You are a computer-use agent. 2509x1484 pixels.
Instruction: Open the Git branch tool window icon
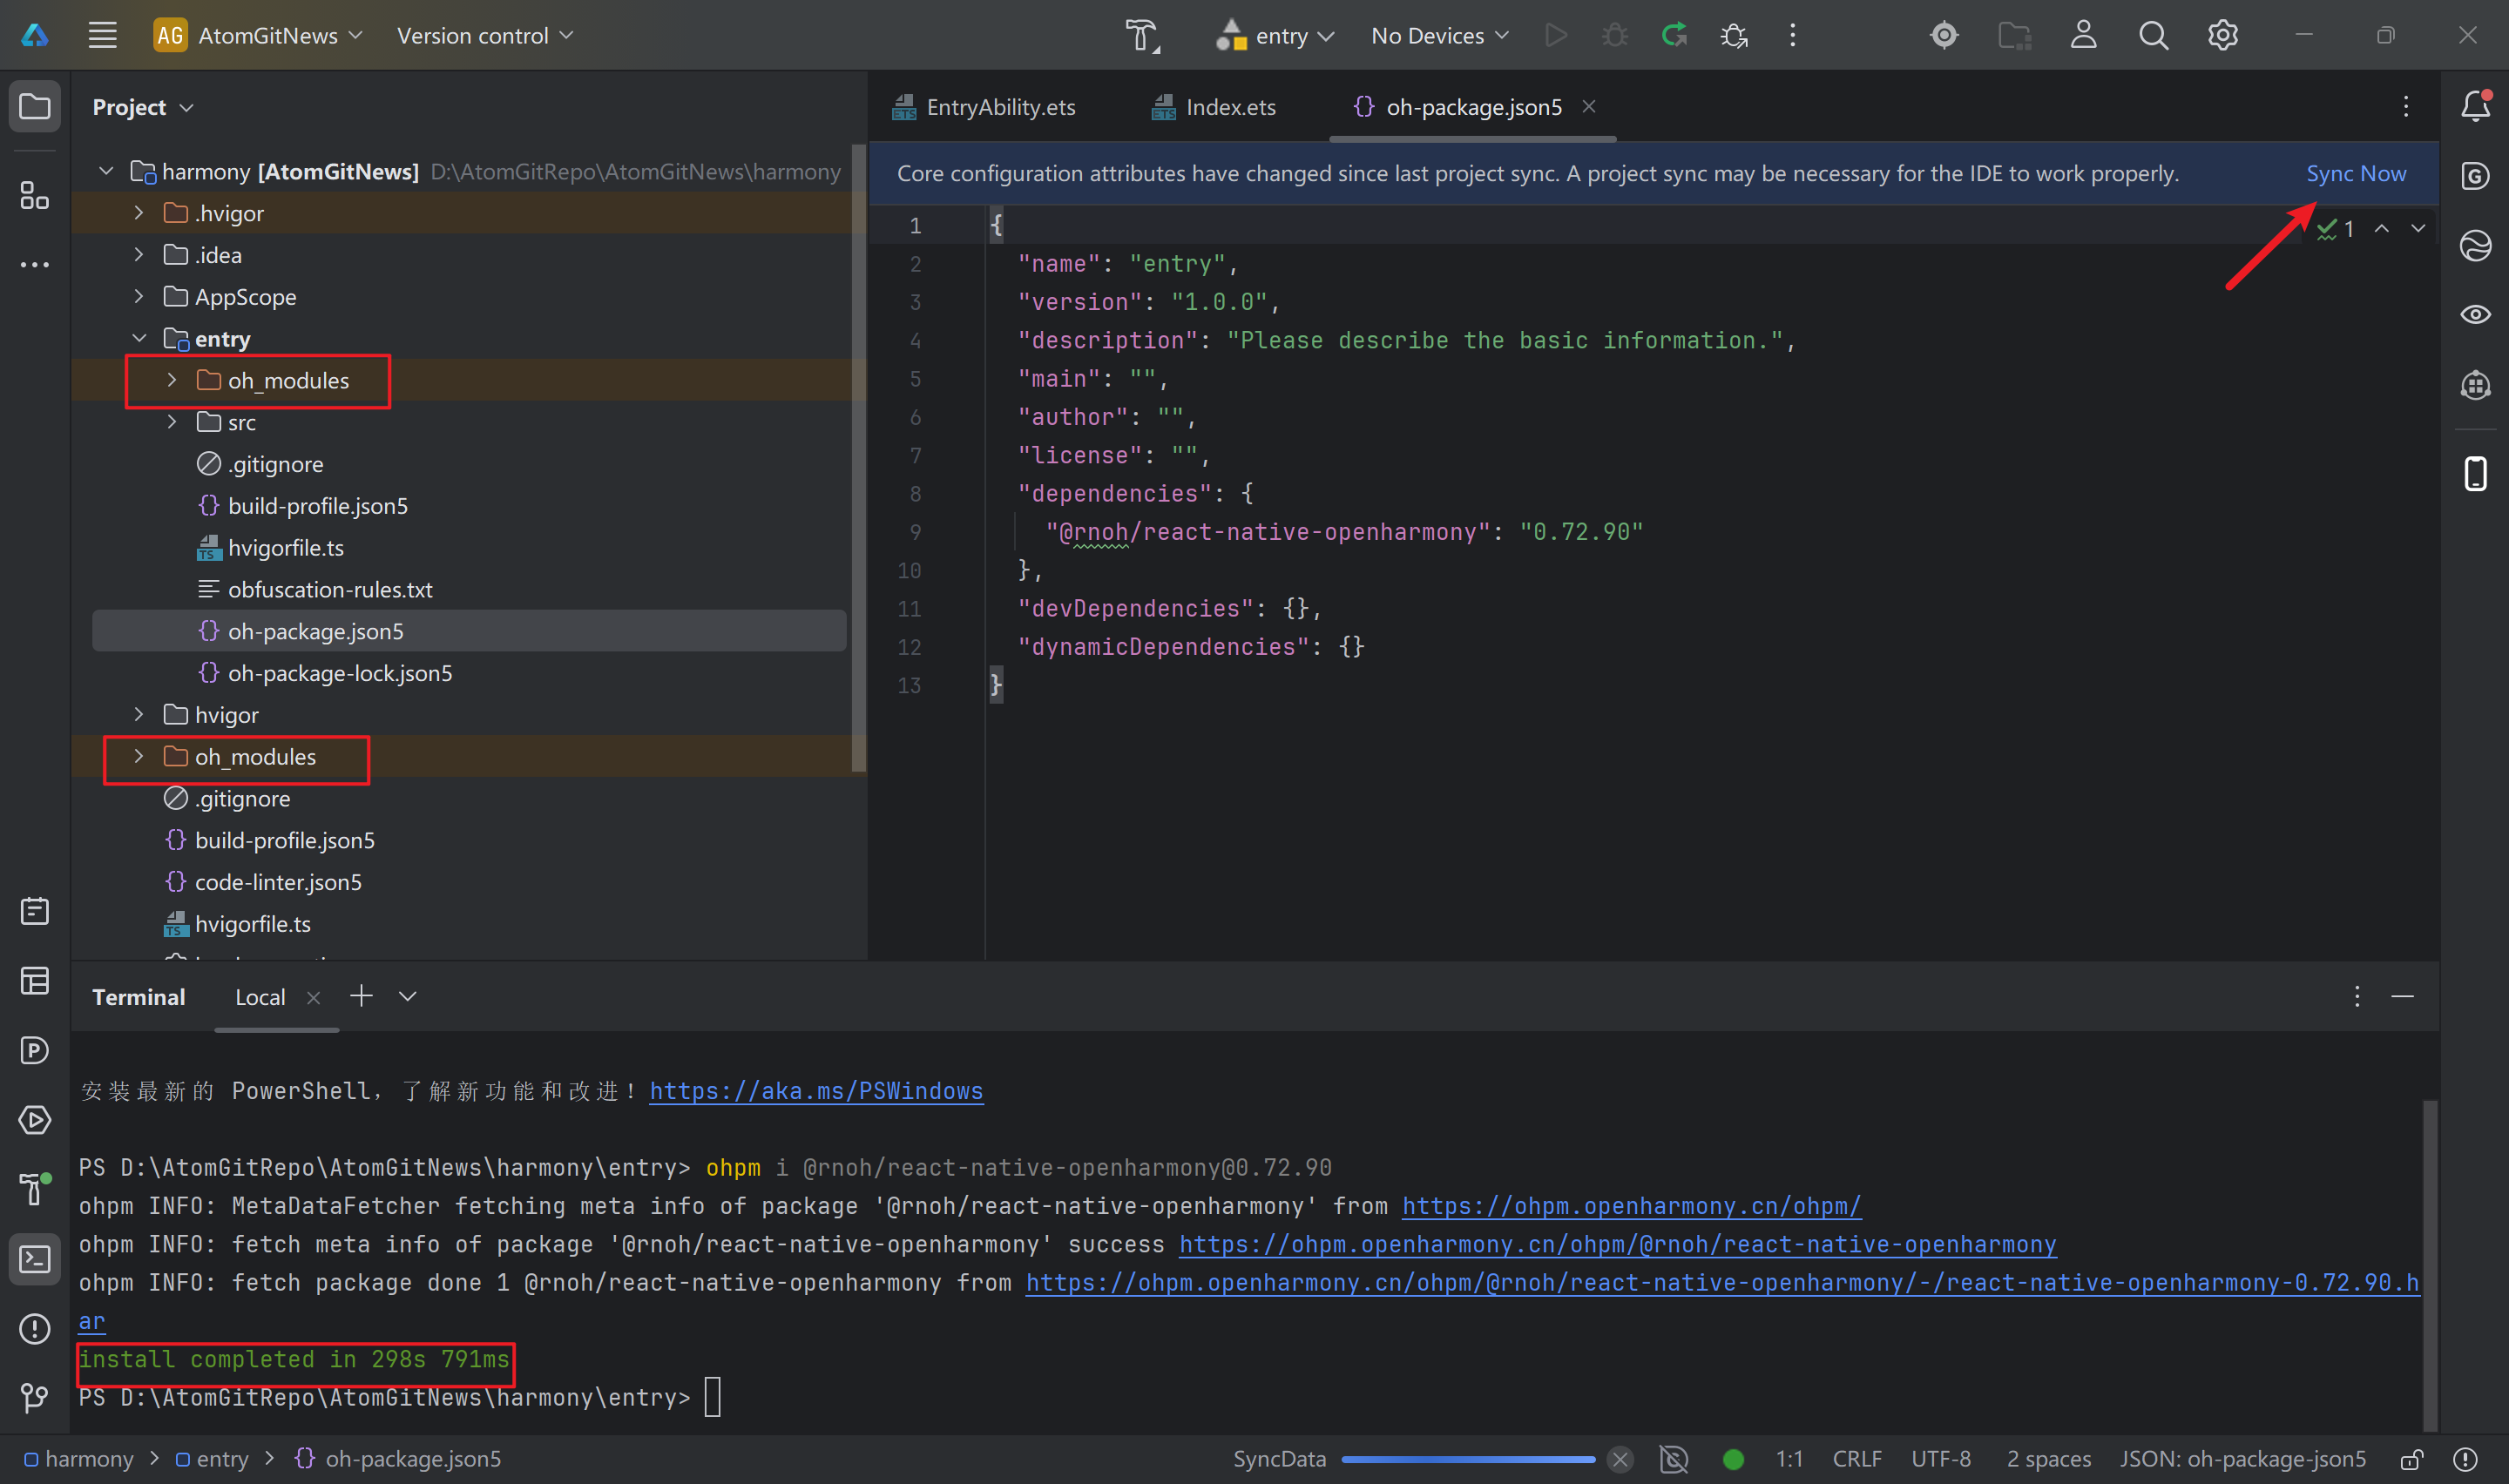[x=34, y=1397]
